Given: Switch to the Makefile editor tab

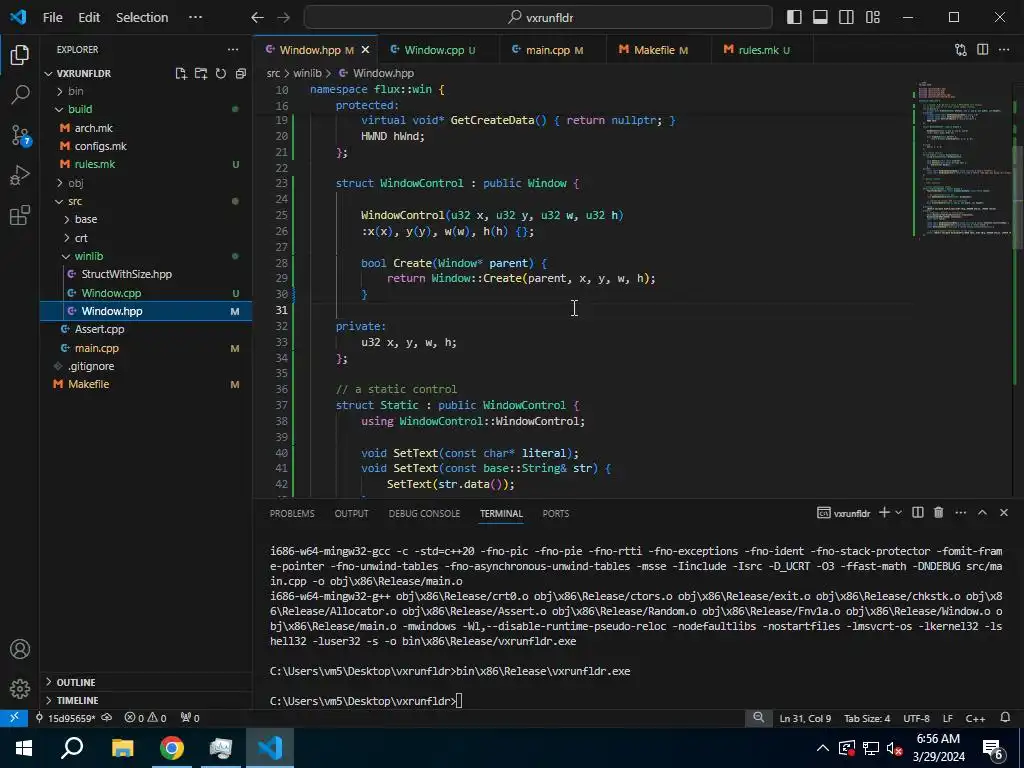Looking at the screenshot, I should [658, 50].
